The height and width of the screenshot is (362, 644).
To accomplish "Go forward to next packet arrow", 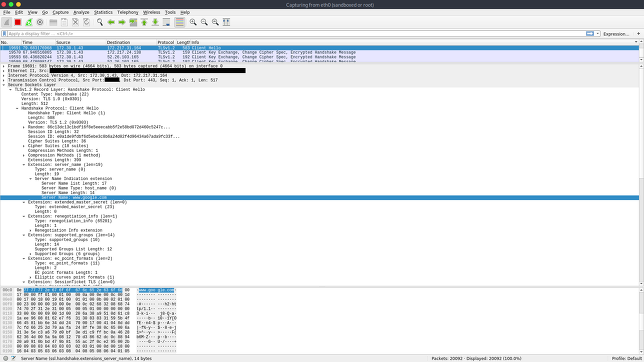I will (x=122, y=22).
